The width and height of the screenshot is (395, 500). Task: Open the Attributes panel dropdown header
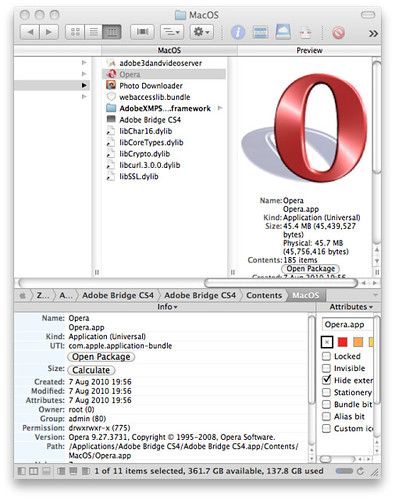pyautogui.click(x=351, y=307)
